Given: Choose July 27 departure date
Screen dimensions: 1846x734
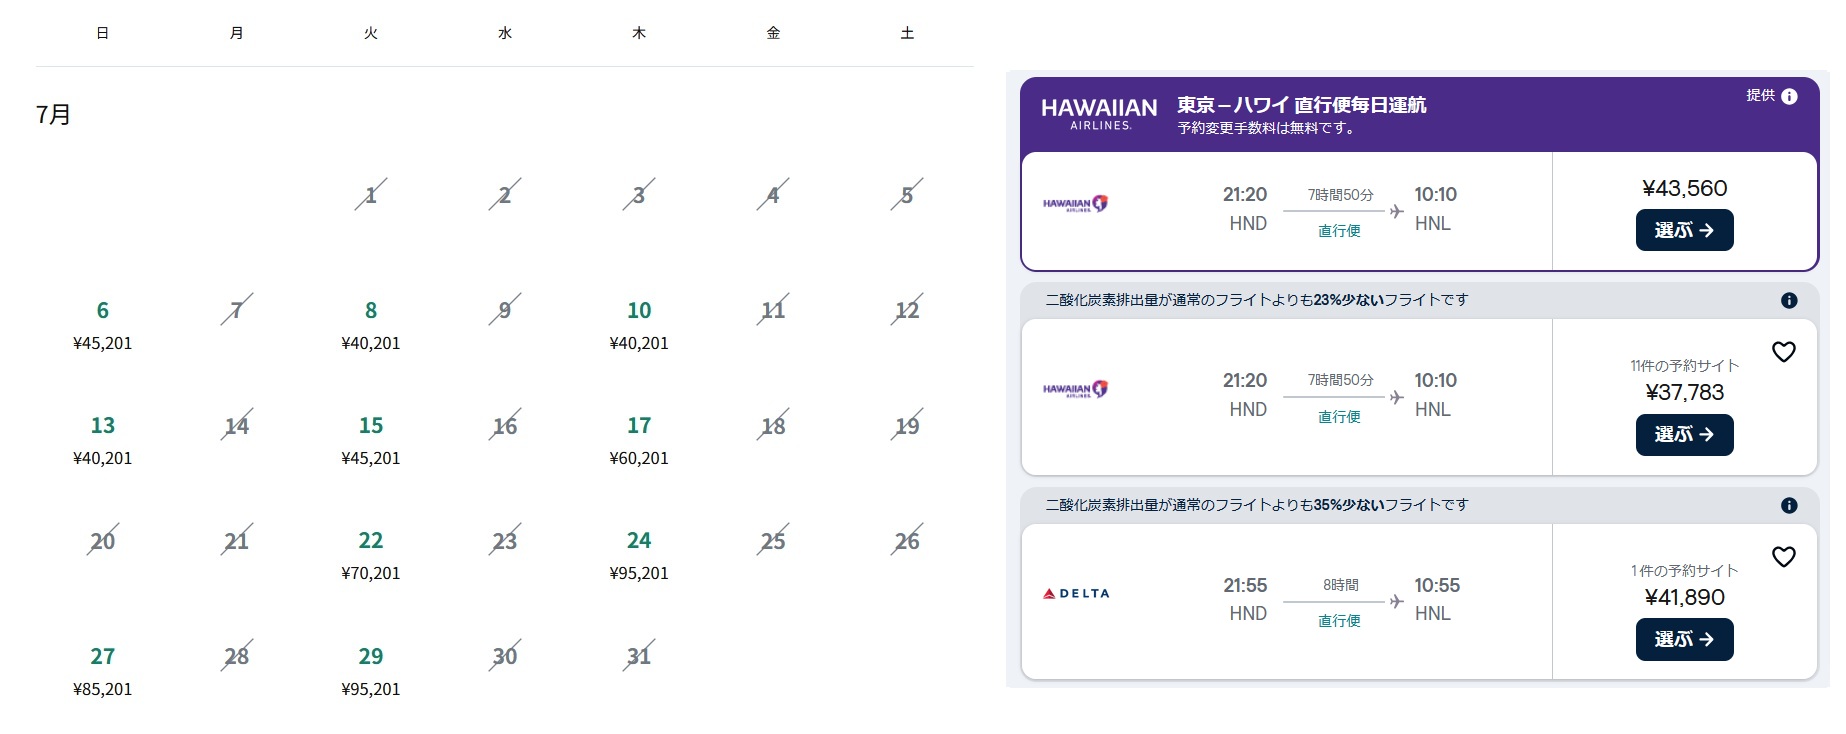Looking at the screenshot, I should tap(103, 670).
